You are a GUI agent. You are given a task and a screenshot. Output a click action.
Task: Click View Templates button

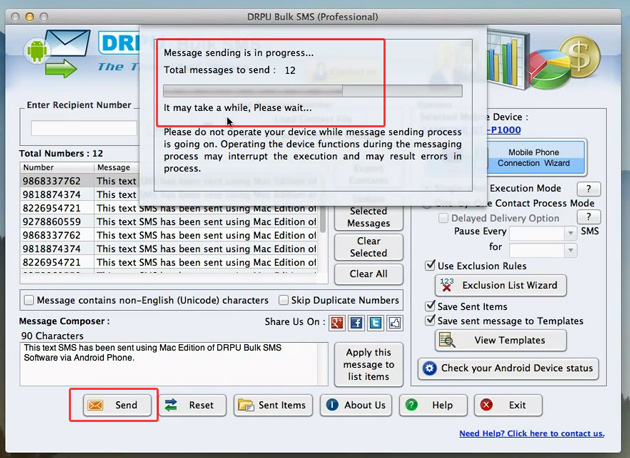click(x=501, y=340)
